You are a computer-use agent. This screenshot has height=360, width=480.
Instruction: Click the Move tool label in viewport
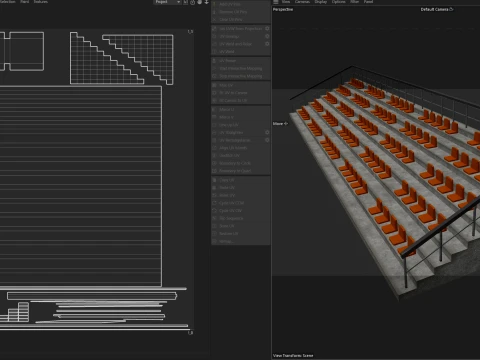point(280,124)
